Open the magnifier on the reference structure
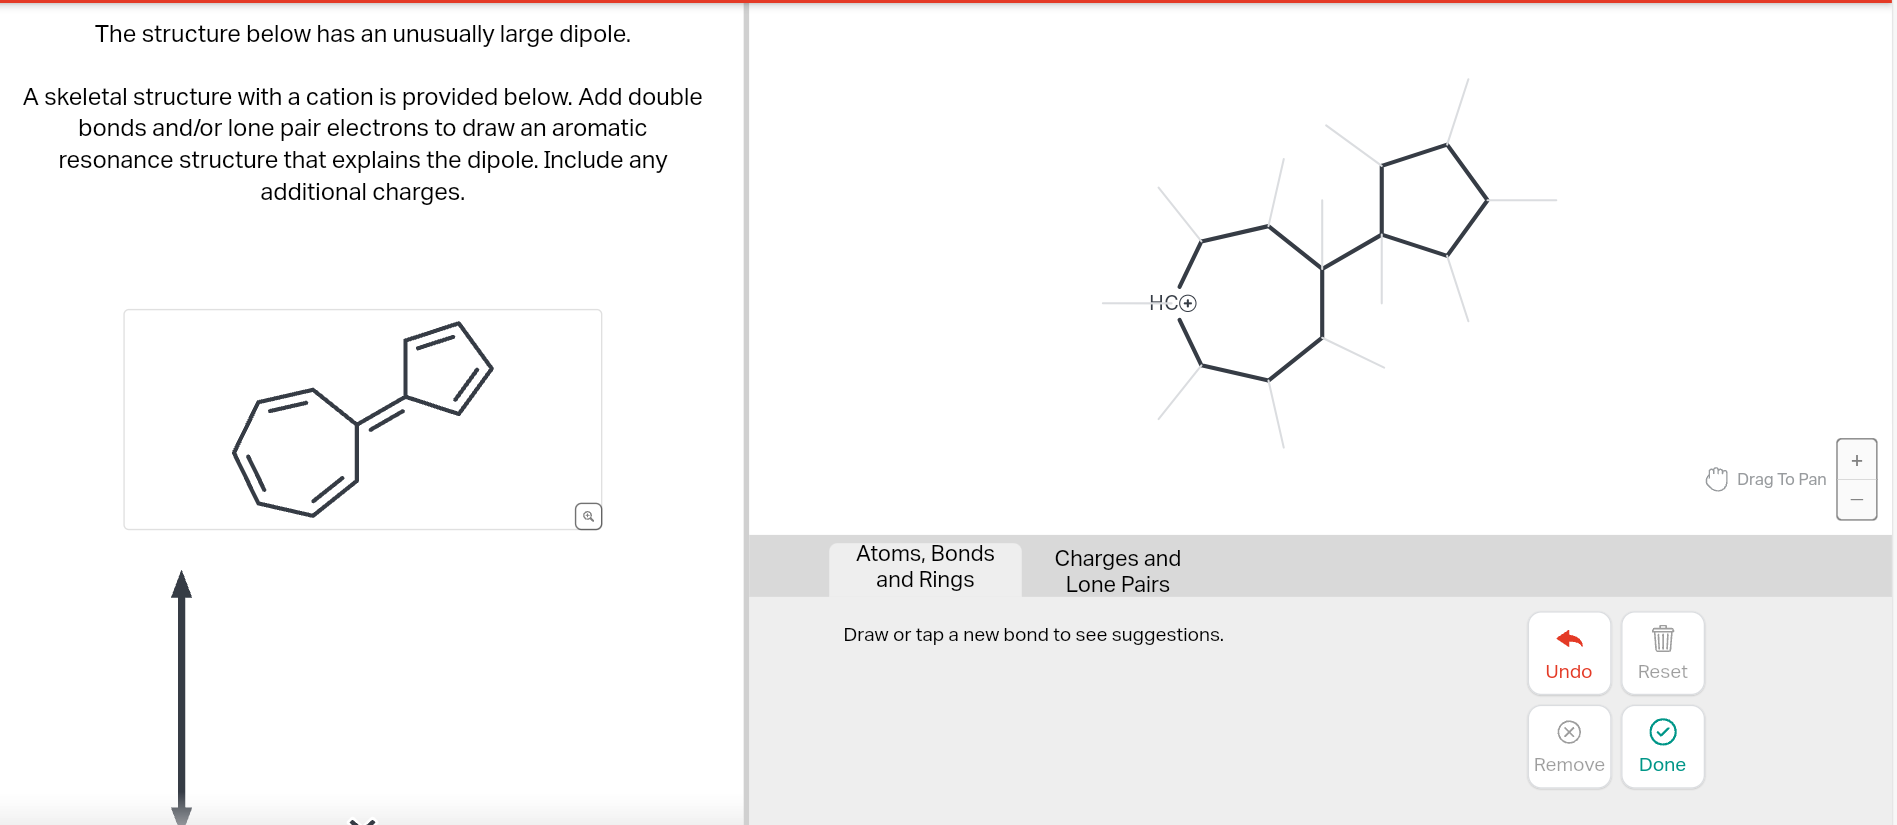This screenshot has height=825, width=1897. pyautogui.click(x=588, y=516)
